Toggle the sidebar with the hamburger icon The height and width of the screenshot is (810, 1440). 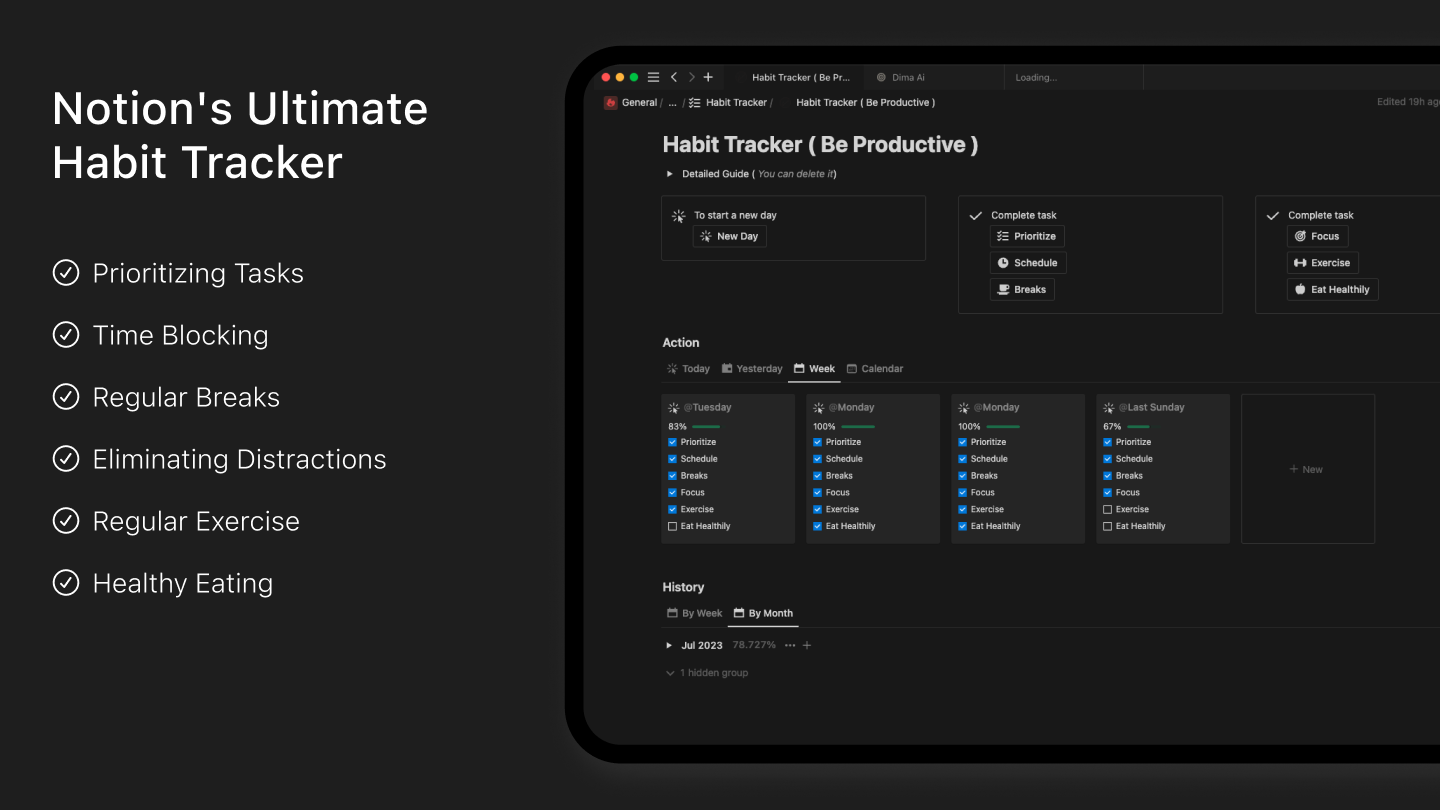[653, 77]
